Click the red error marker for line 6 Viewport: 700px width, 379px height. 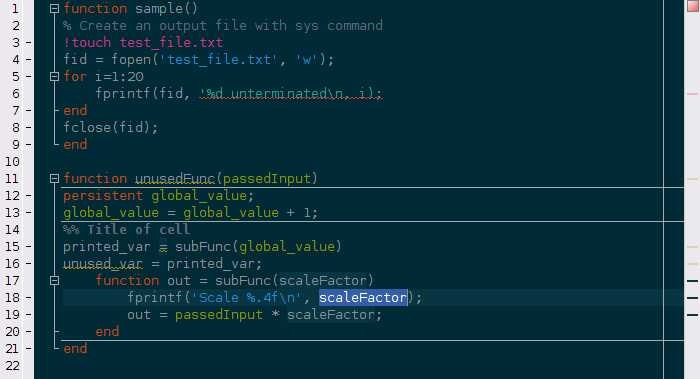click(692, 94)
